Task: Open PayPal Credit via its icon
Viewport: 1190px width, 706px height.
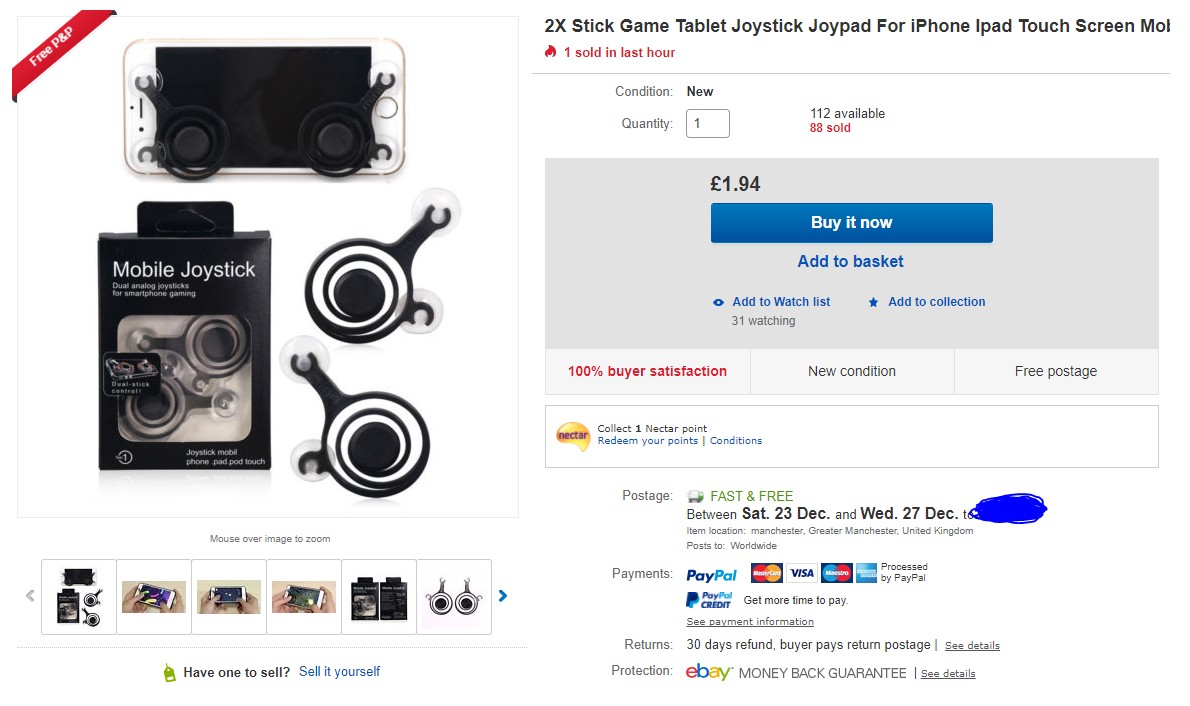Action: 710,599
